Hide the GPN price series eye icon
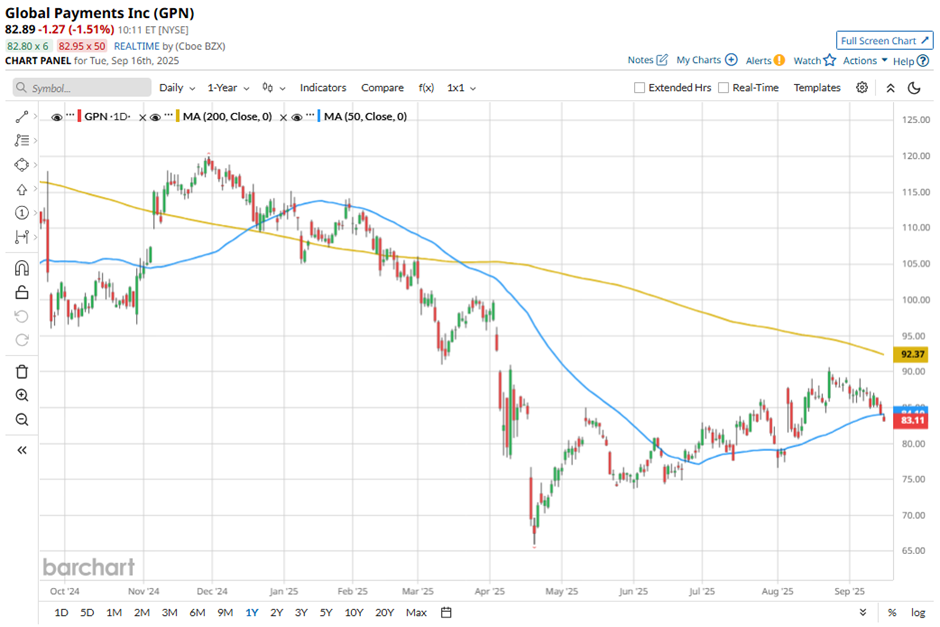Image resolution: width=940 pixels, height=627 pixels. coord(57,117)
